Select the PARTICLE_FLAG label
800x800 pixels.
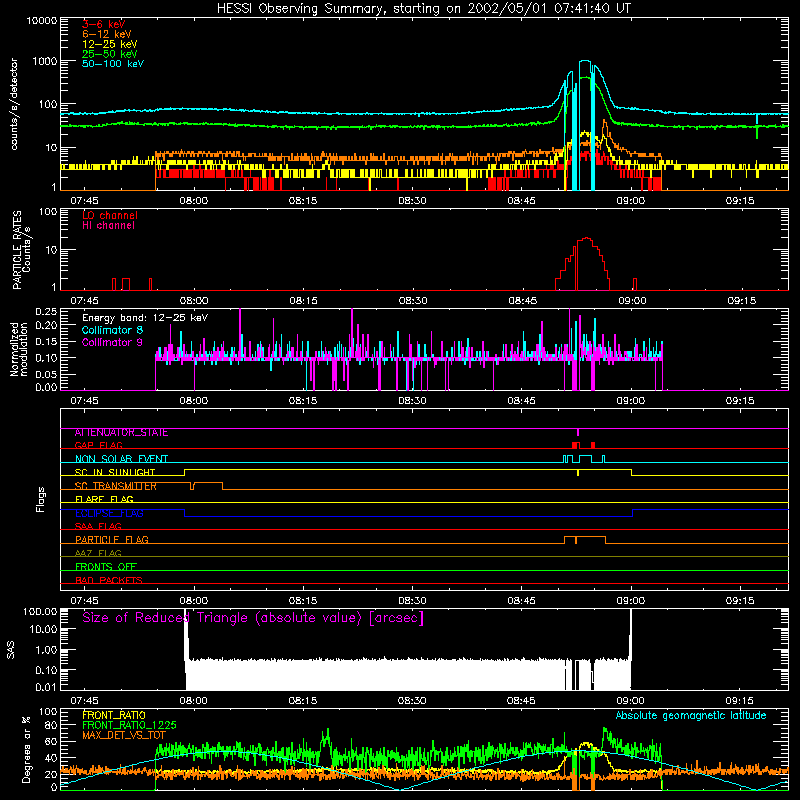[x=112, y=540]
